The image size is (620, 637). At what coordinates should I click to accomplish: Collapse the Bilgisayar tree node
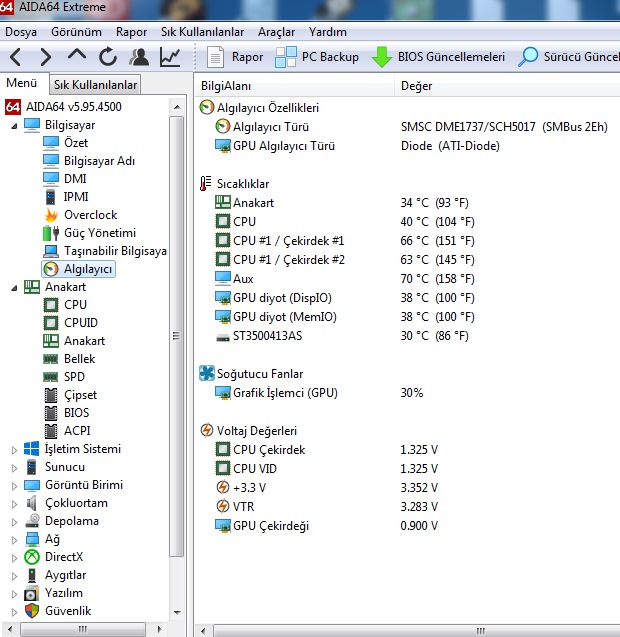point(14,126)
